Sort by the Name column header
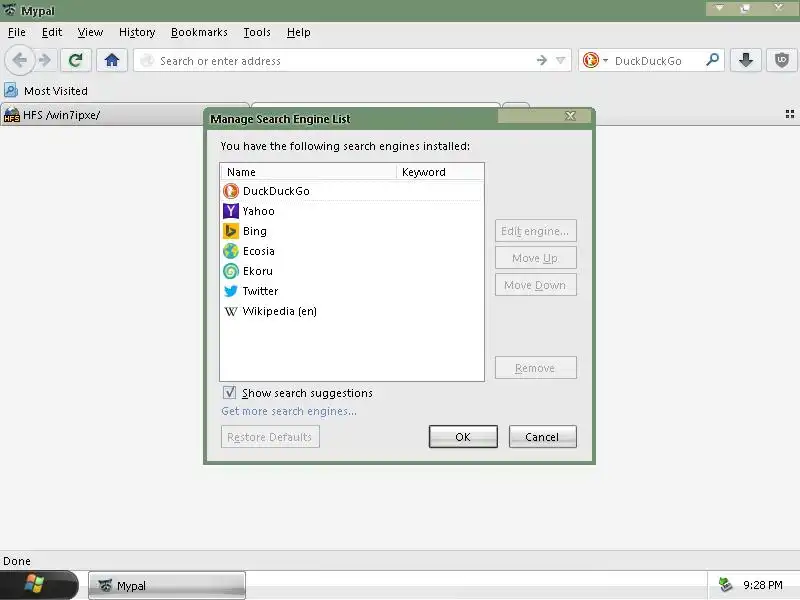The image size is (800, 600). coord(308,172)
